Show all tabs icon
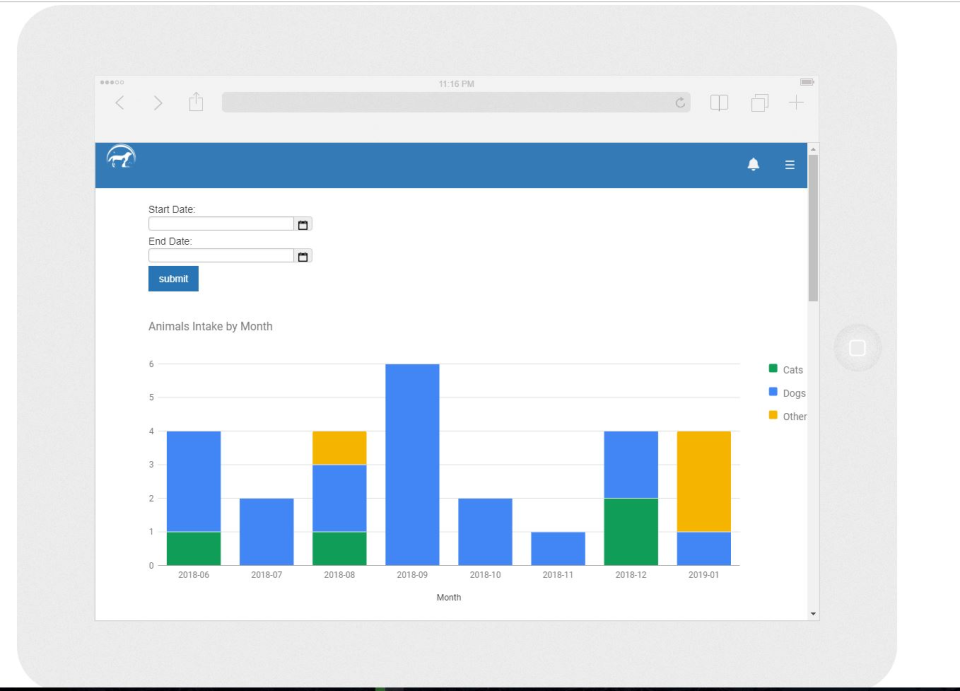Viewport: 960px width, 691px height. click(x=759, y=103)
